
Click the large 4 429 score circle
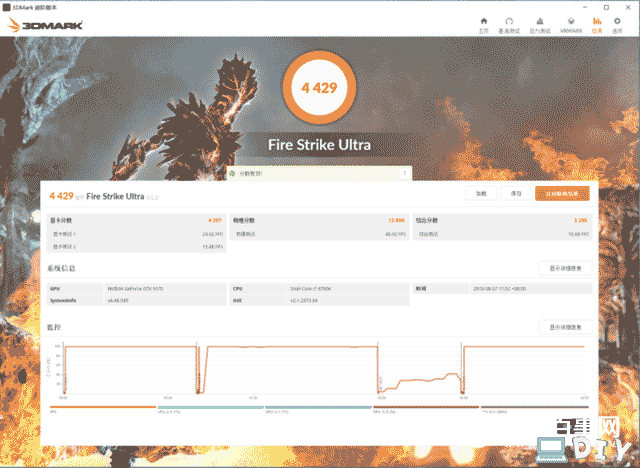point(319,87)
